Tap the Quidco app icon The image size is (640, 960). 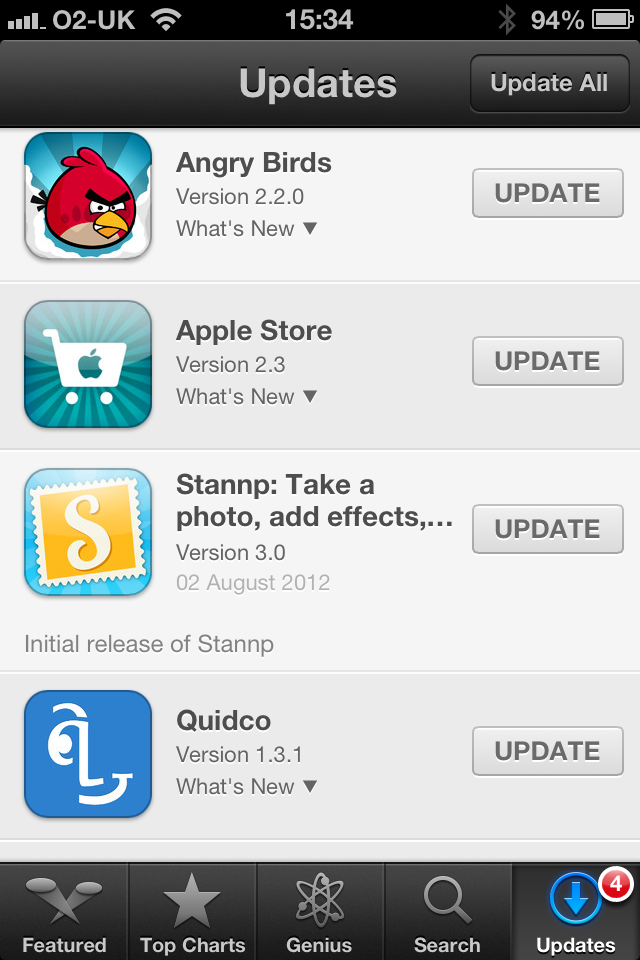(88, 754)
